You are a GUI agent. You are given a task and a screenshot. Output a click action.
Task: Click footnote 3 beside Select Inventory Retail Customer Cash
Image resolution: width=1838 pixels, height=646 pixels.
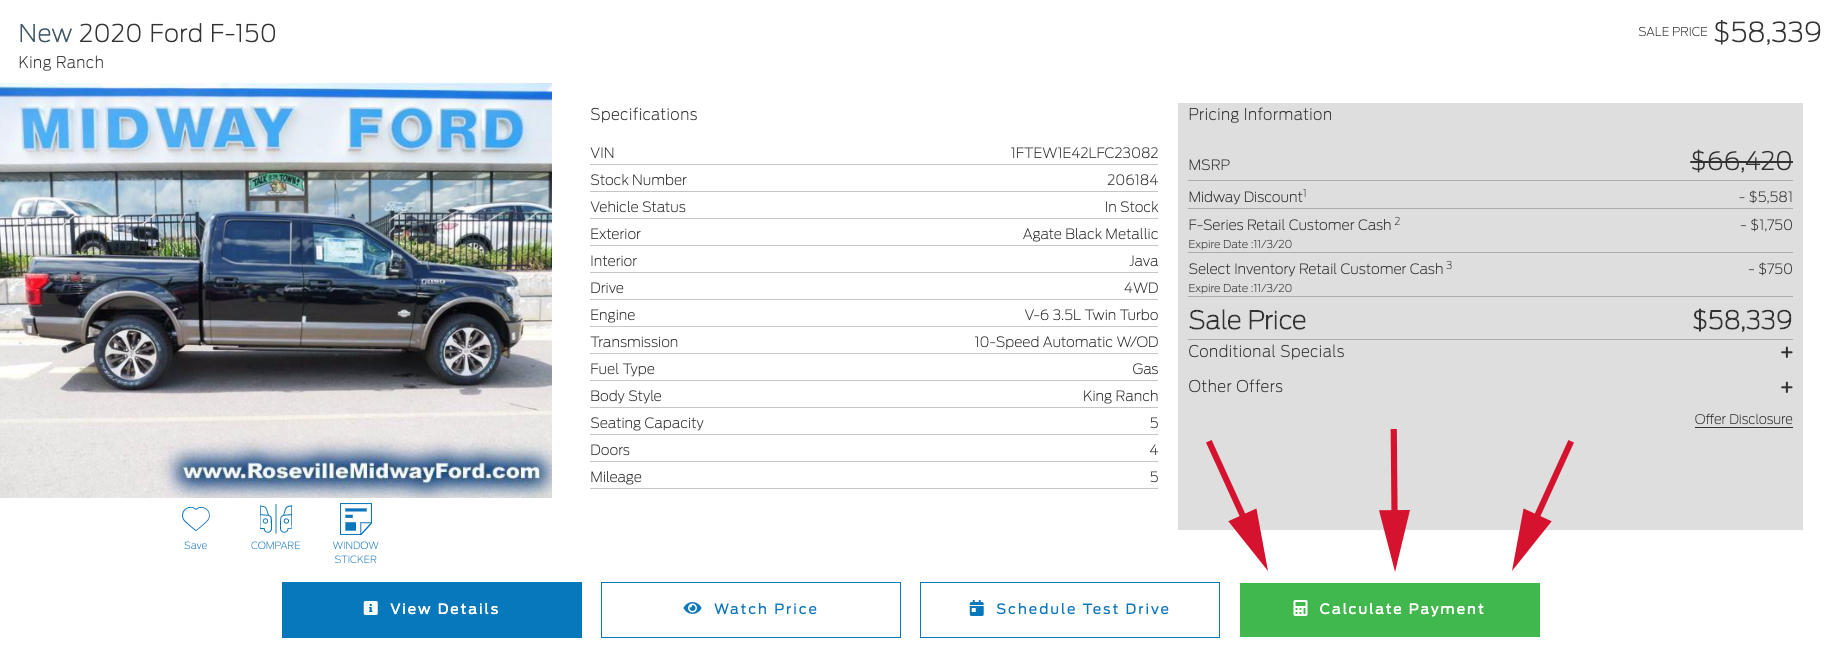point(1449,265)
